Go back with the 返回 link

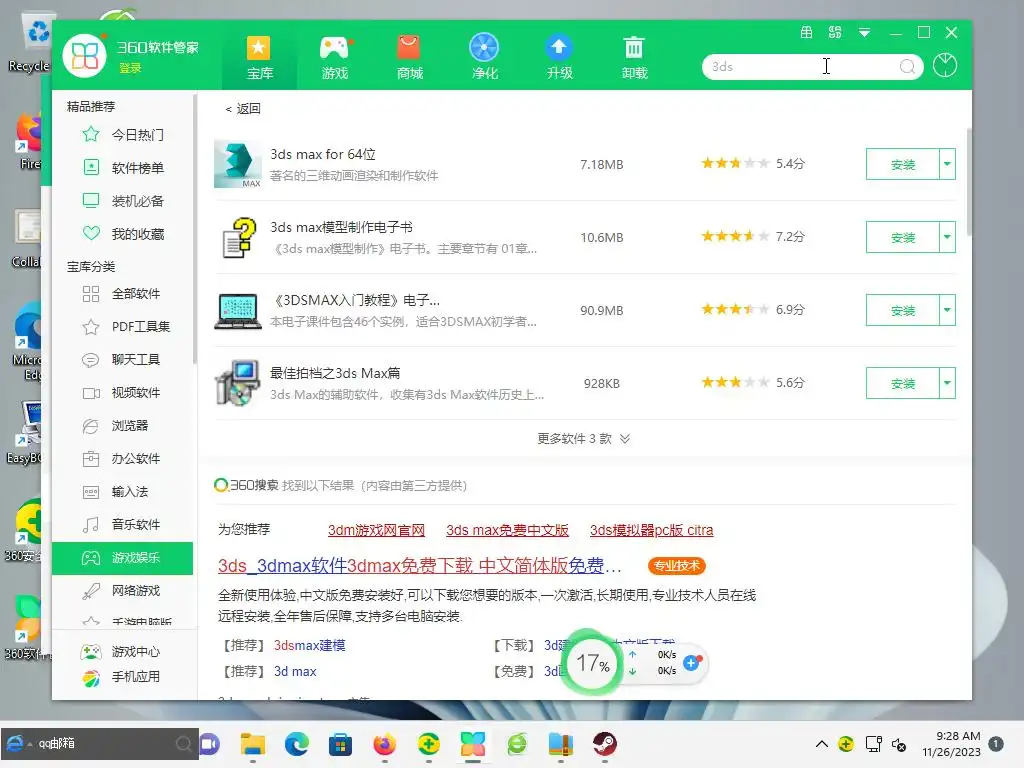(243, 108)
